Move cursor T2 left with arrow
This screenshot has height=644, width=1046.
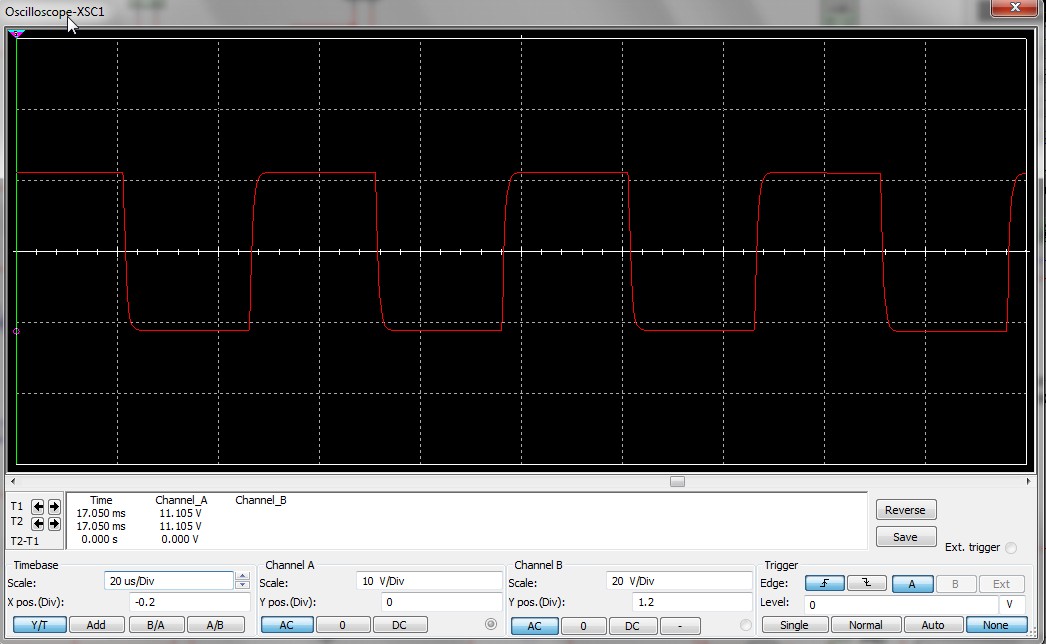38,523
